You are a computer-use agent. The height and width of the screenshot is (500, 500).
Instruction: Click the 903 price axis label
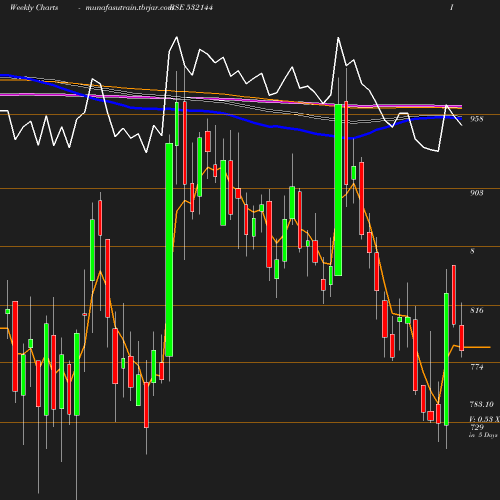[x=476, y=193]
